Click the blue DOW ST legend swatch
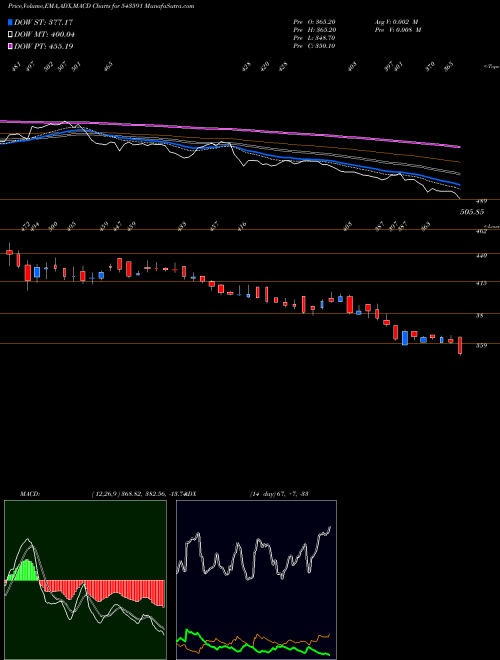The width and height of the screenshot is (500, 660). (x=11, y=22)
